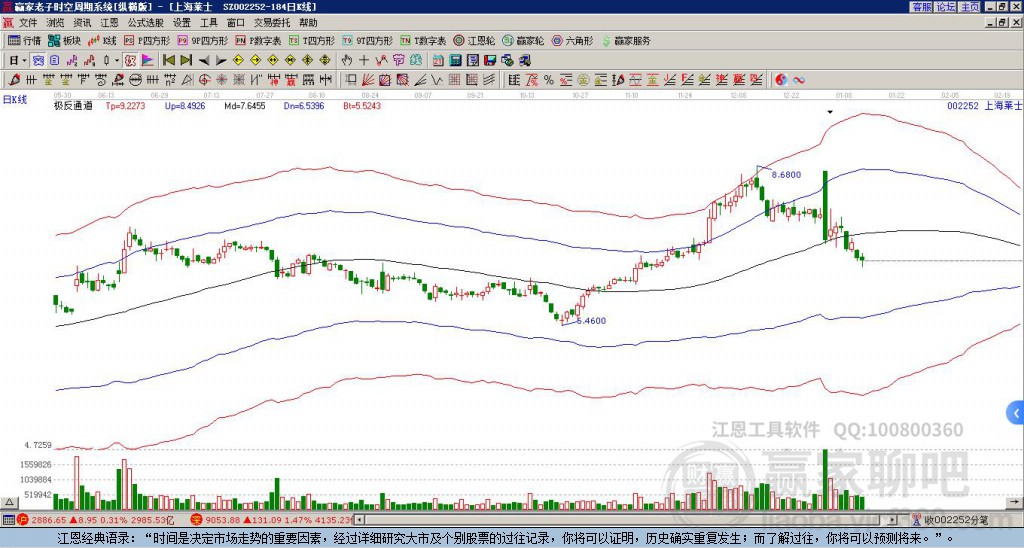Open the 行情 quotes view
This screenshot has height=548, width=1024.
tap(24, 40)
